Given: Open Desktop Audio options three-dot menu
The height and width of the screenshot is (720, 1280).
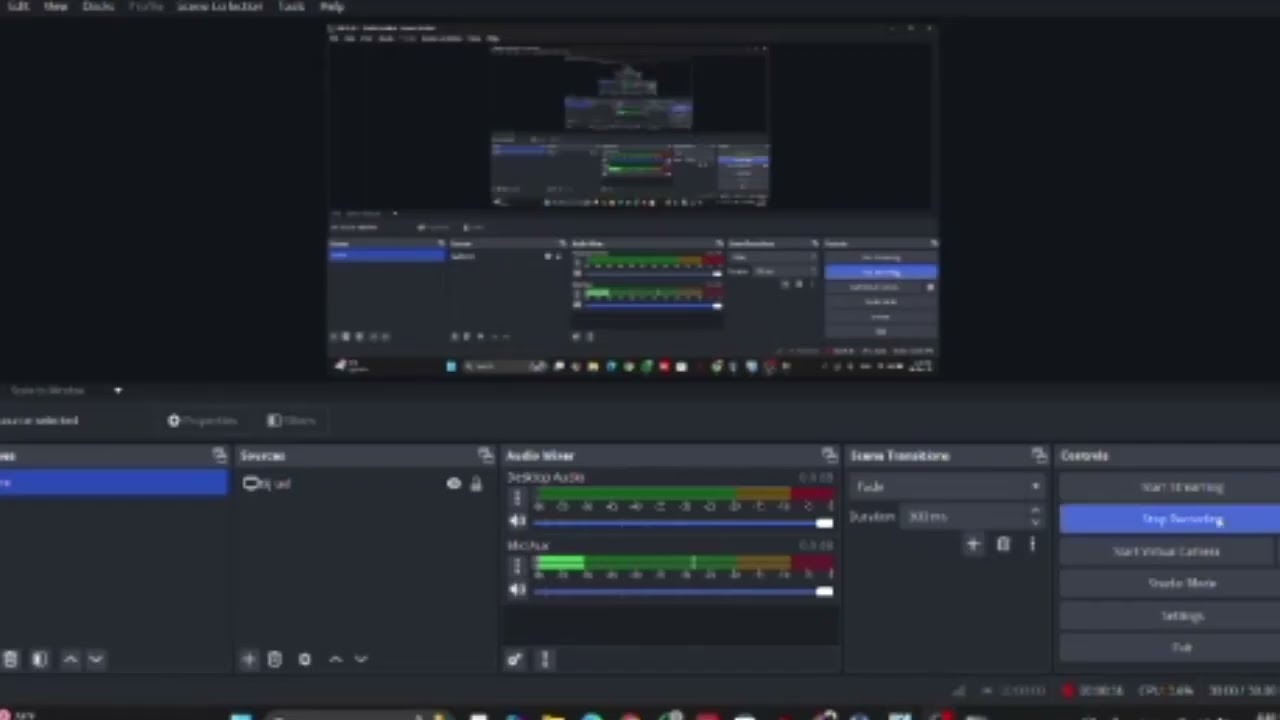Looking at the screenshot, I should pyautogui.click(x=517, y=498).
